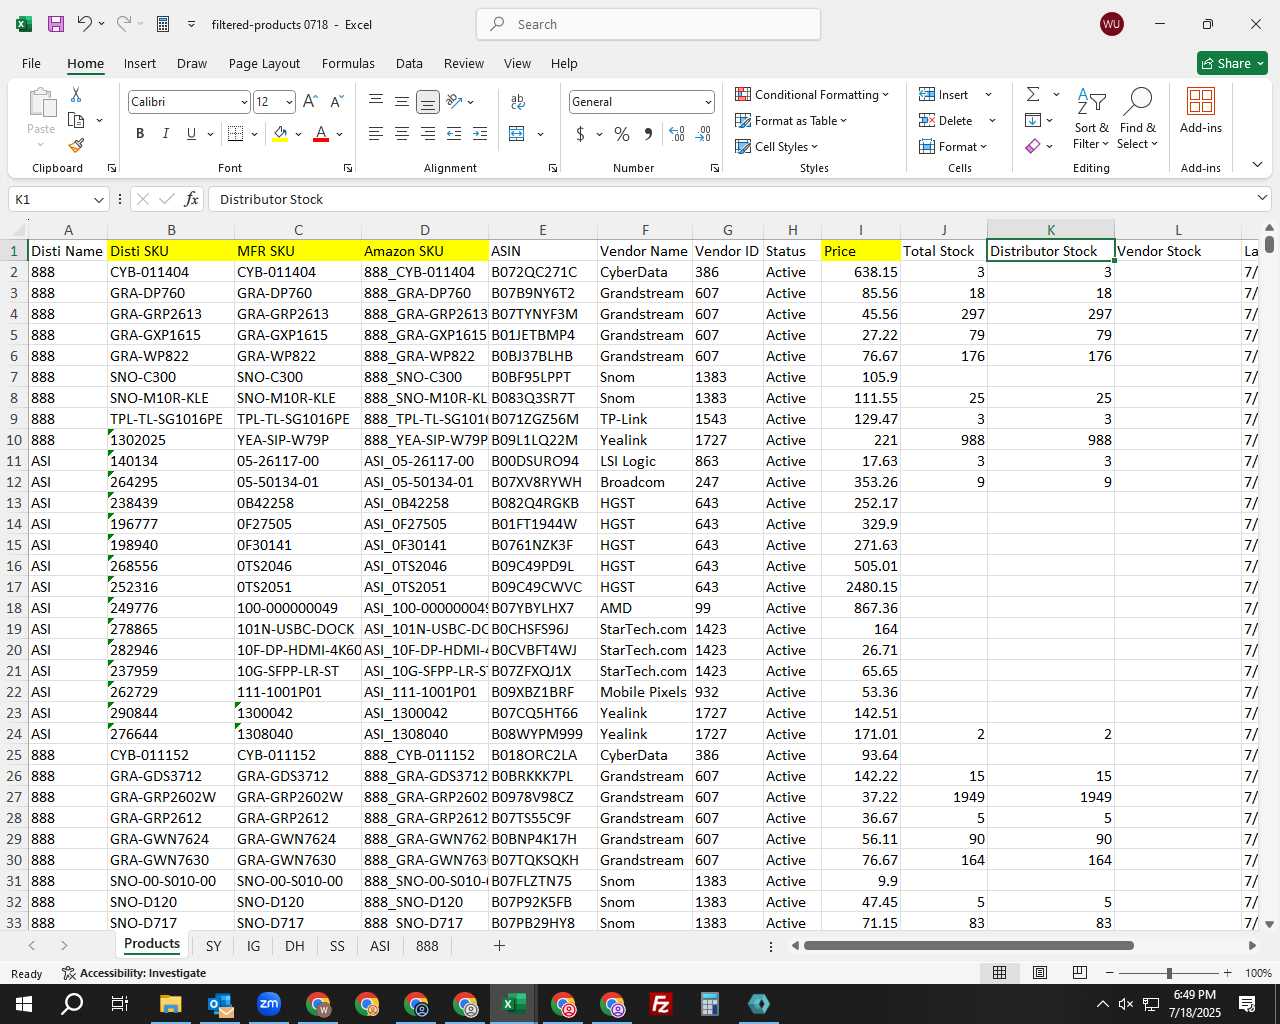Open Sort & Filter menu
This screenshot has height=1024, width=1280.
(x=1091, y=118)
